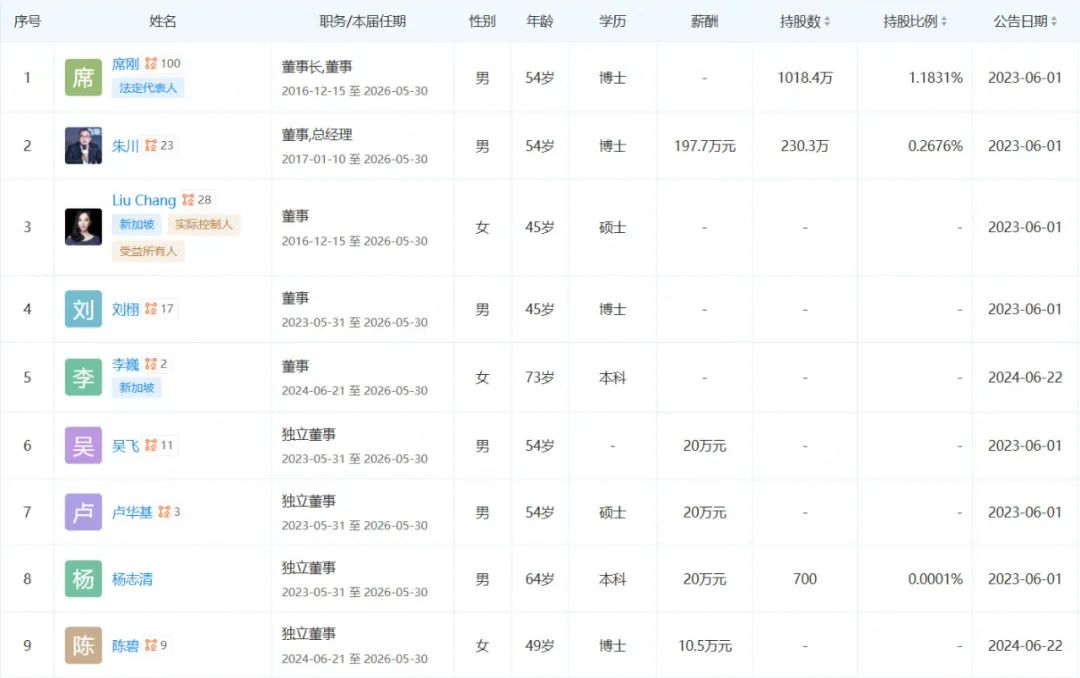Open the profile link for 吴飞
Screen dimensions: 1080x678
(125, 446)
